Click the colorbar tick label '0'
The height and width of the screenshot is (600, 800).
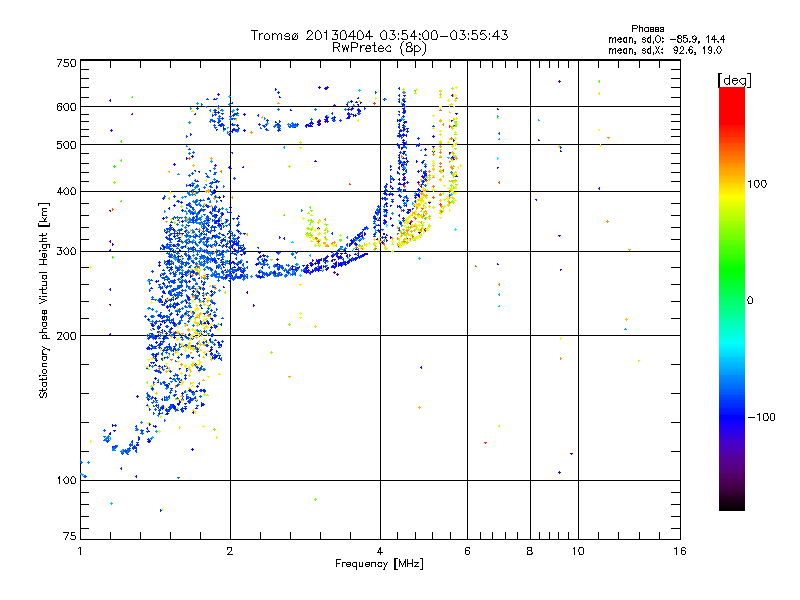coord(750,301)
